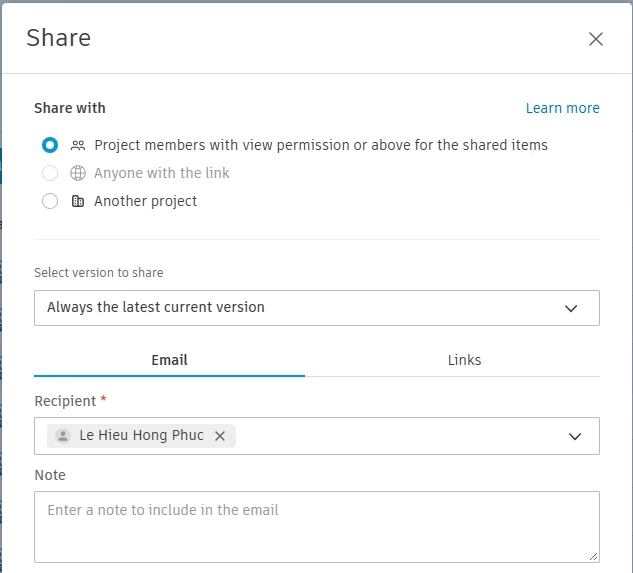Switch to the Email tab
This screenshot has height=573, width=633.
170,360
